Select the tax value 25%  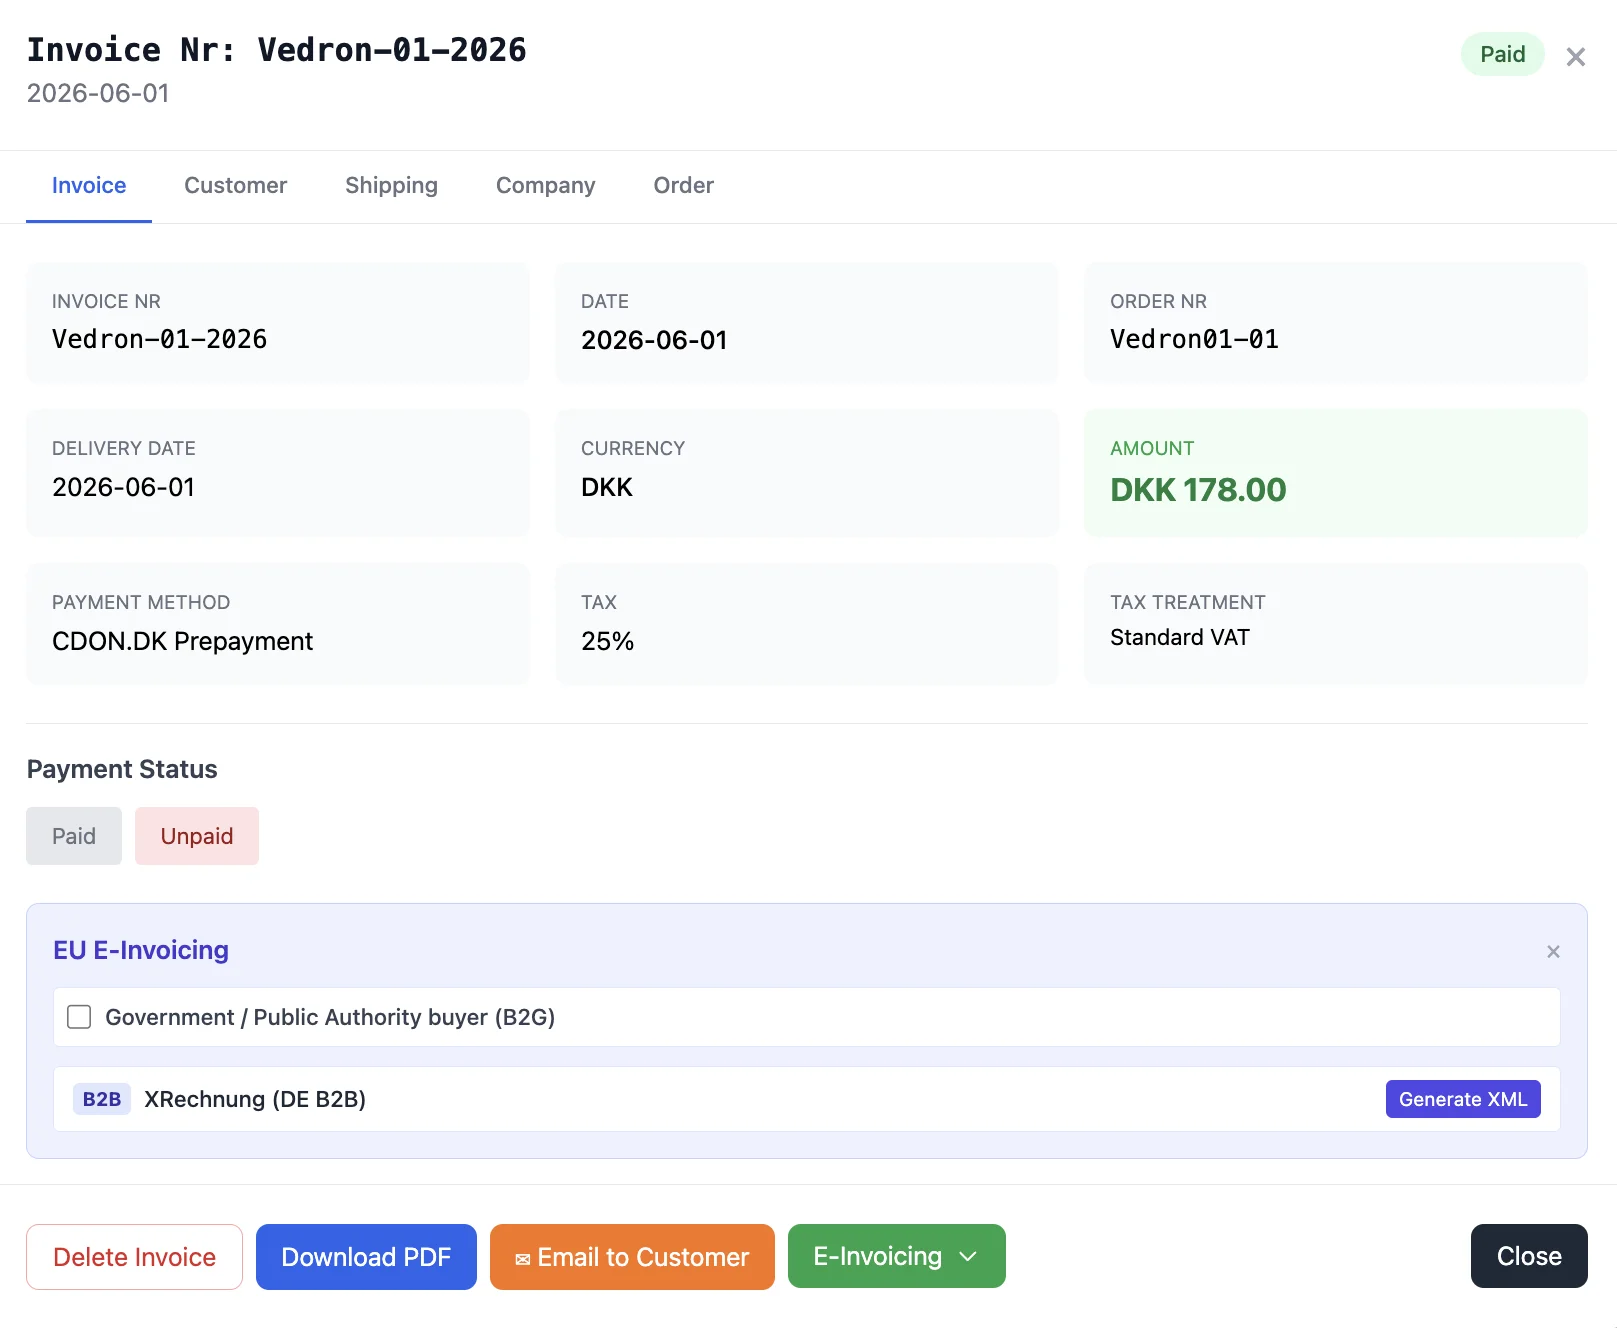pyautogui.click(x=607, y=641)
